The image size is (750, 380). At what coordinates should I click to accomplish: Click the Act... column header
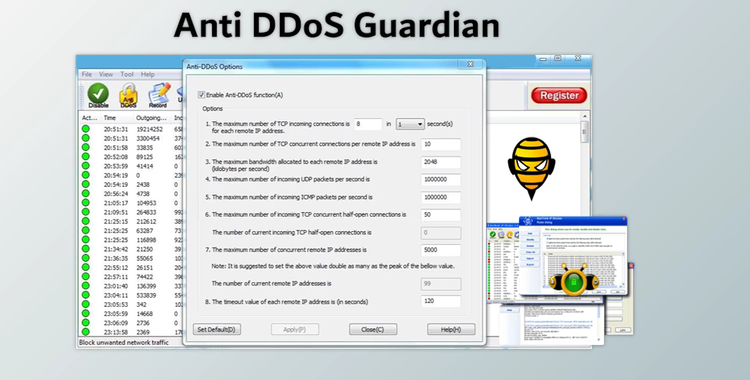click(x=89, y=118)
